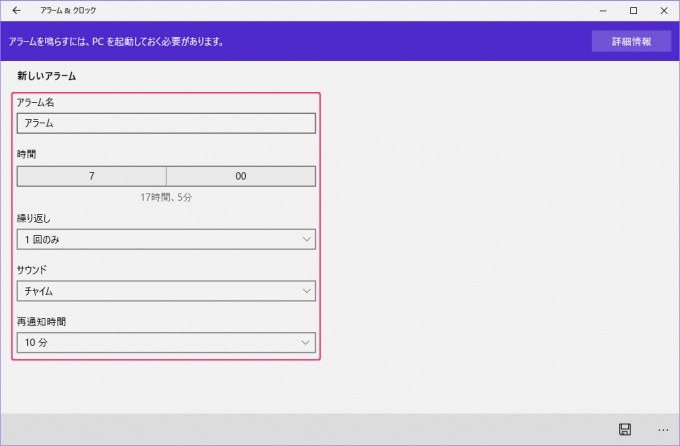Image resolution: width=680 pixels, height=446 pixels.
Task: Edit the アラーム名 text field
Action: (166, 123)
